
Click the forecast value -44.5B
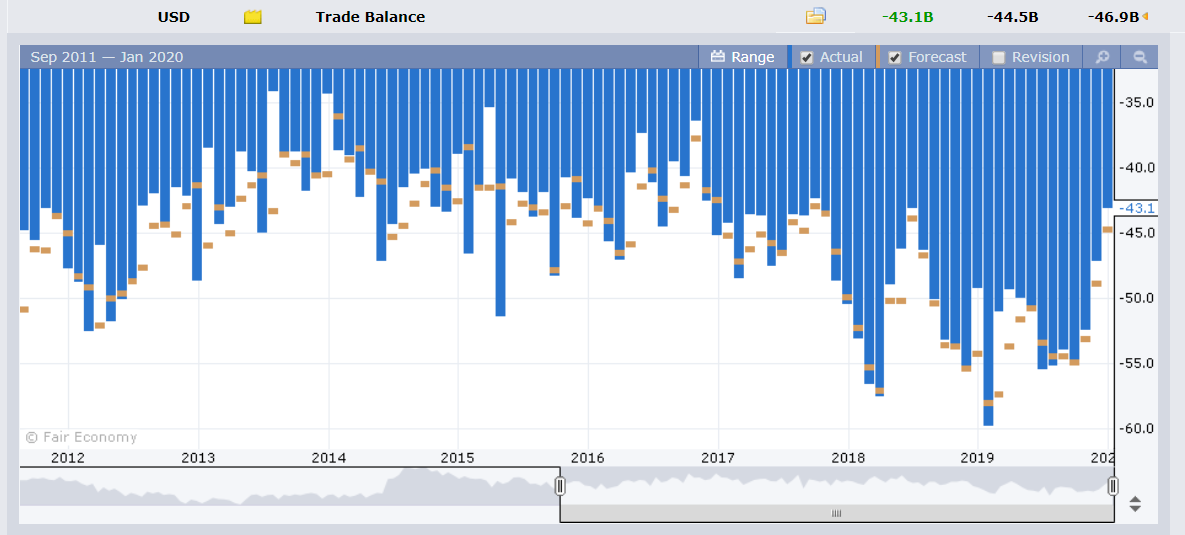[1013, 17]
